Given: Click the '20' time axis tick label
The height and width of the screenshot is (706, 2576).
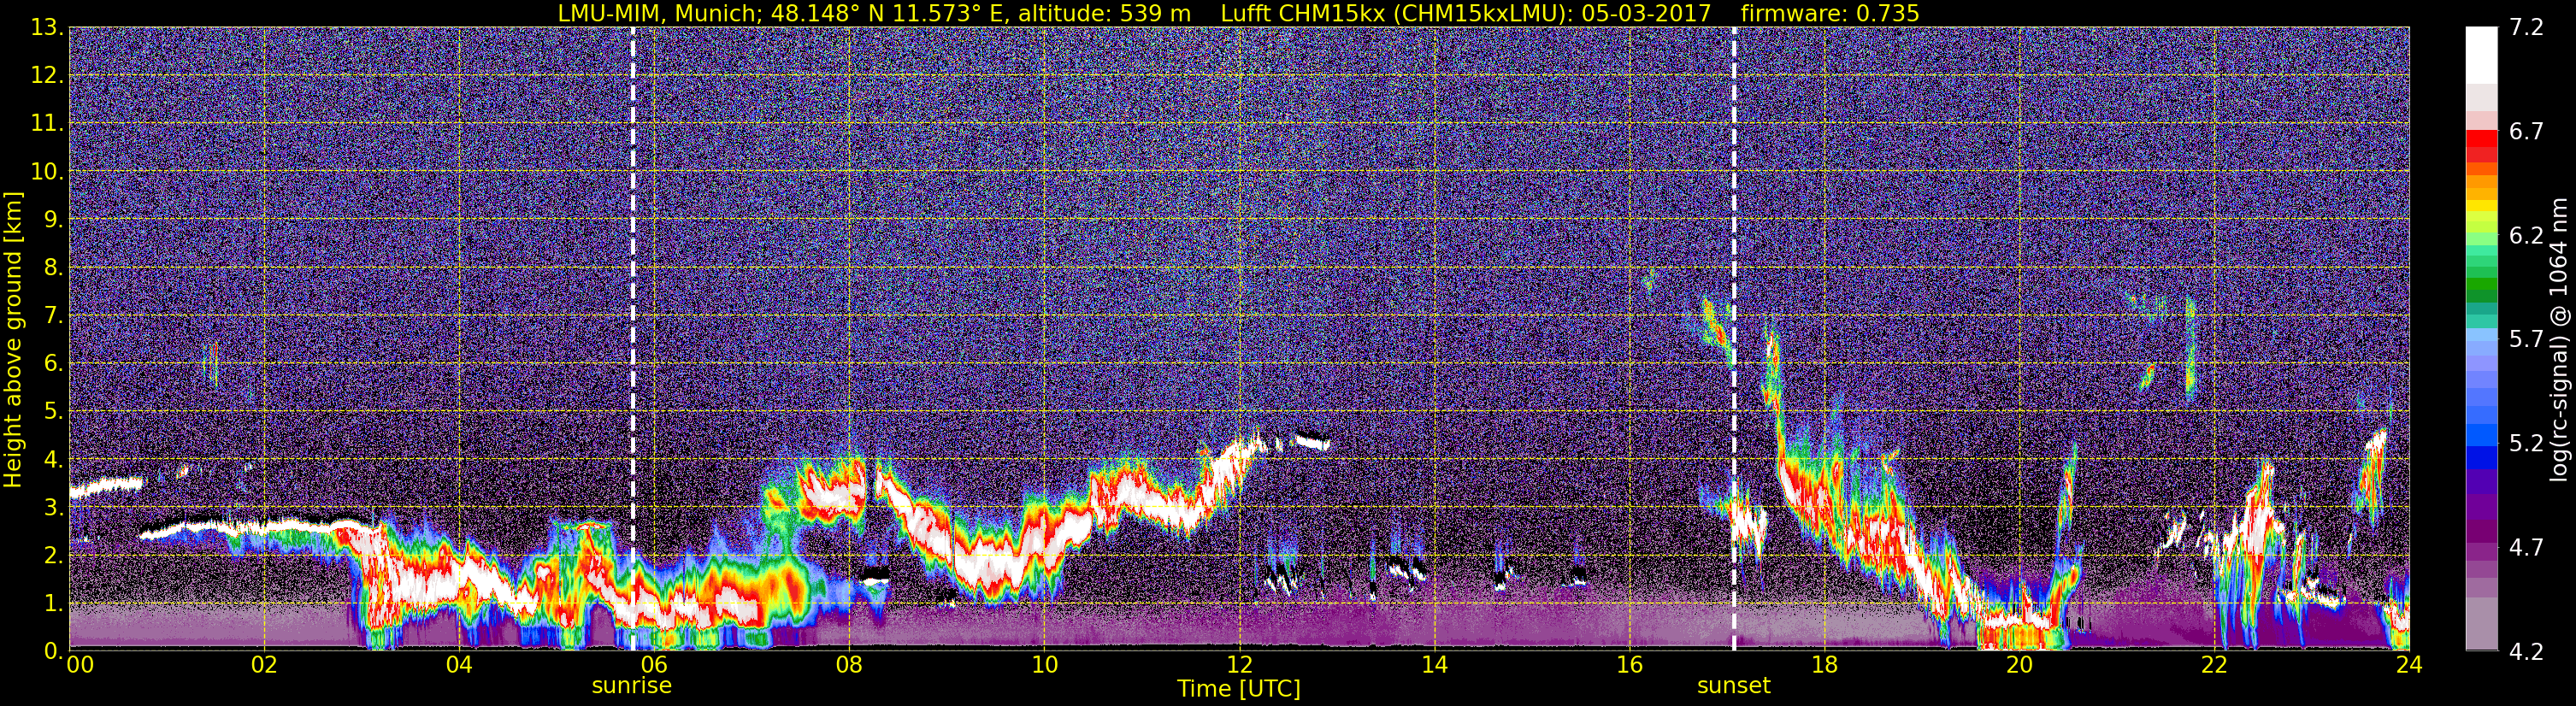Looking at the screenshot, I should tap(2019, 665).
